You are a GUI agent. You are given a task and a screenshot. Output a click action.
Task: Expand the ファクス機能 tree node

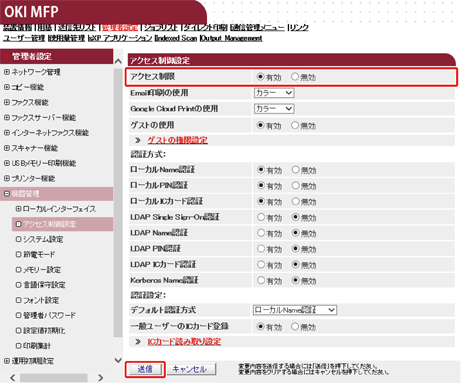[x=7, y=102]
